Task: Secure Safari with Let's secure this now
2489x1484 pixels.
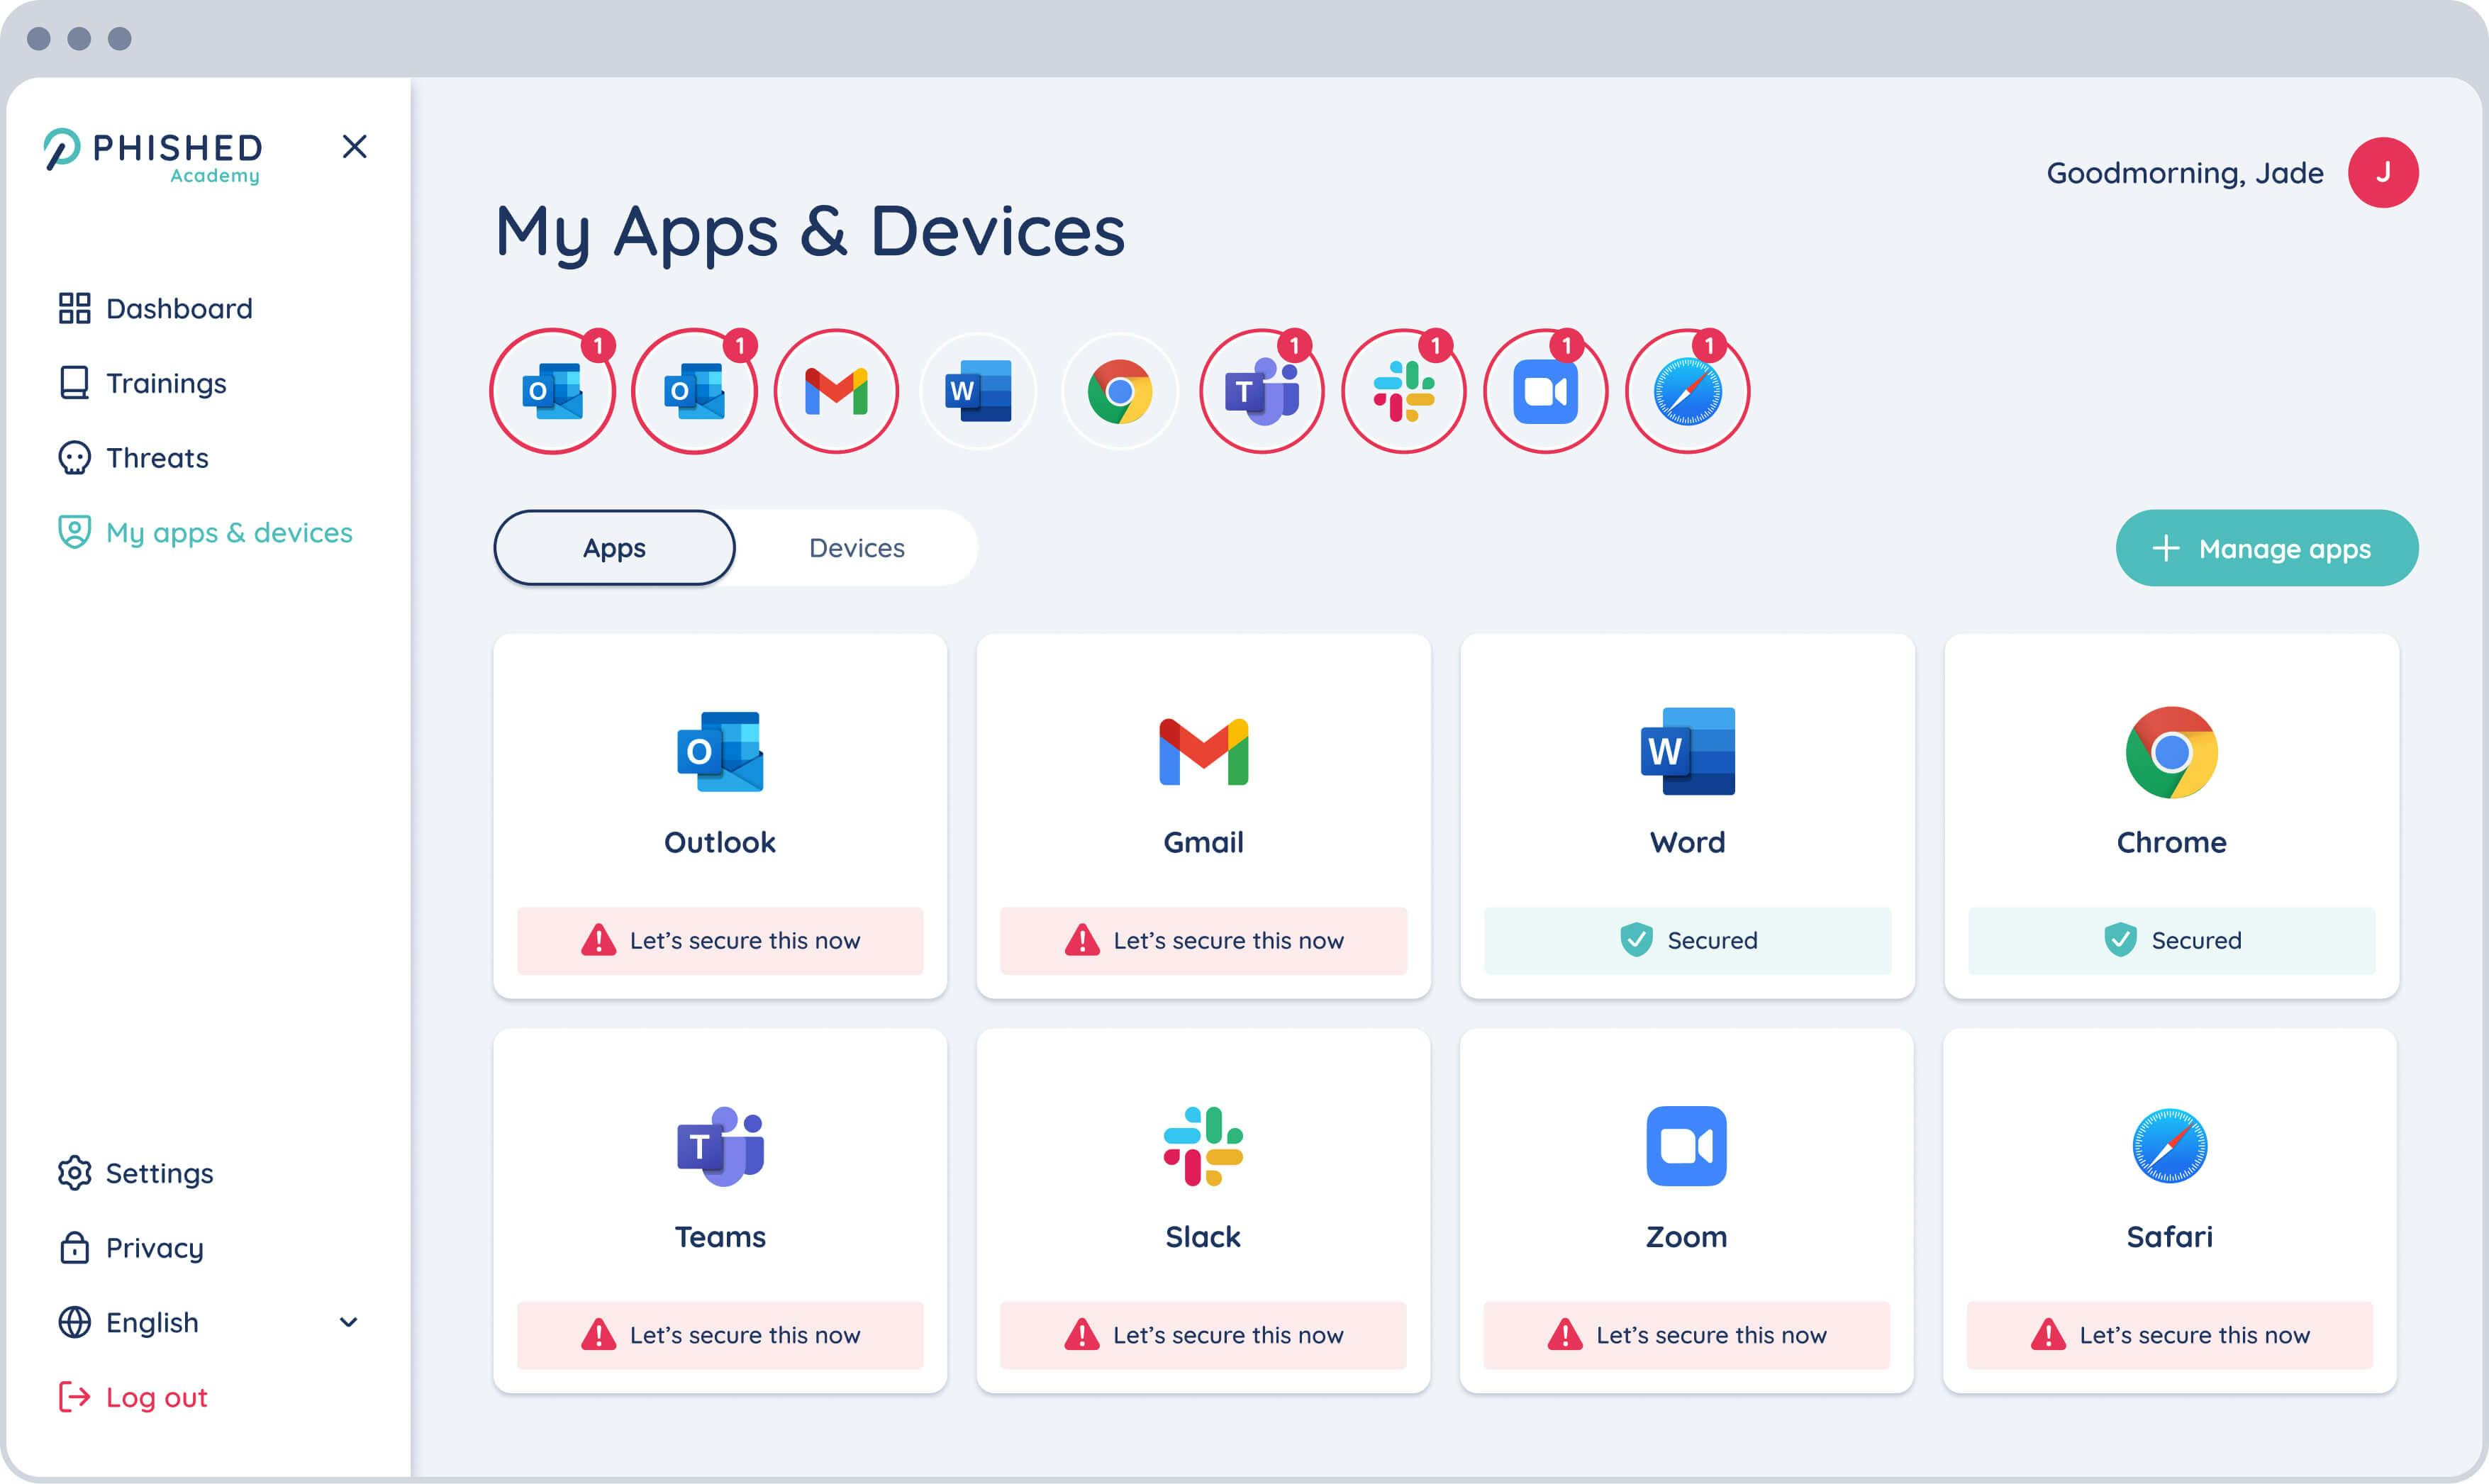Action: [2170, 1335]
